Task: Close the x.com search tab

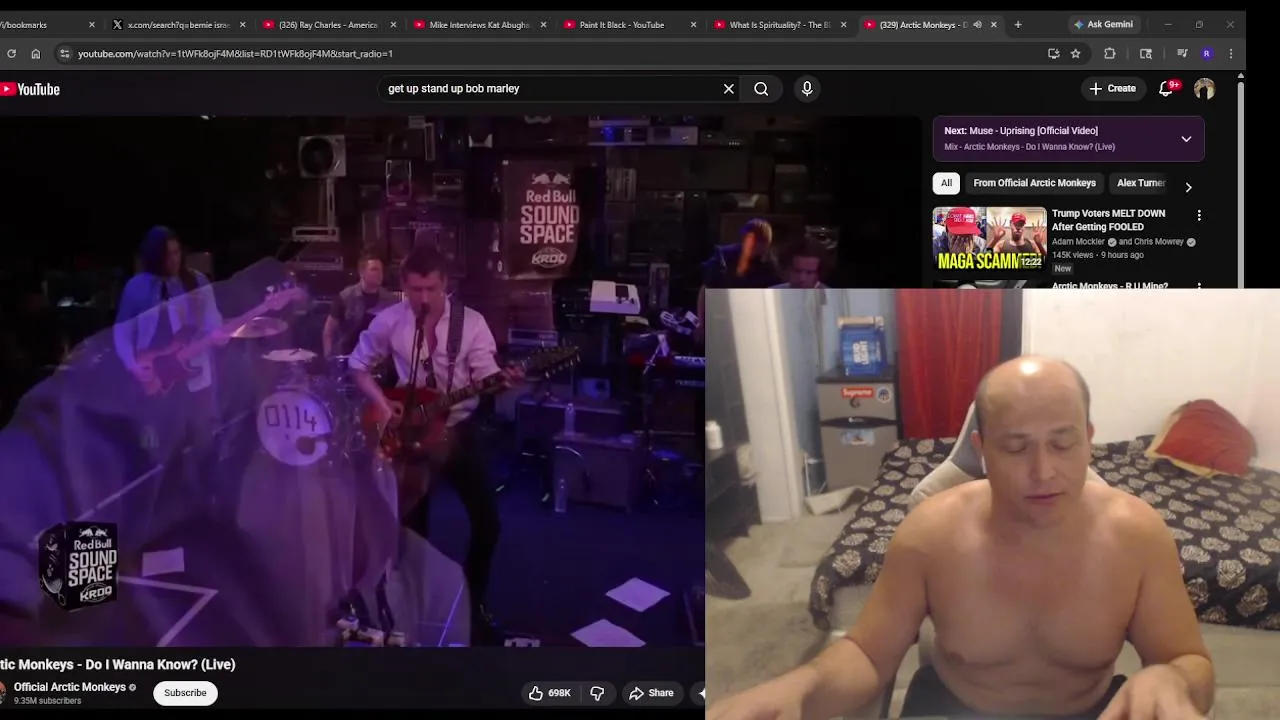Action: point(243,25)
